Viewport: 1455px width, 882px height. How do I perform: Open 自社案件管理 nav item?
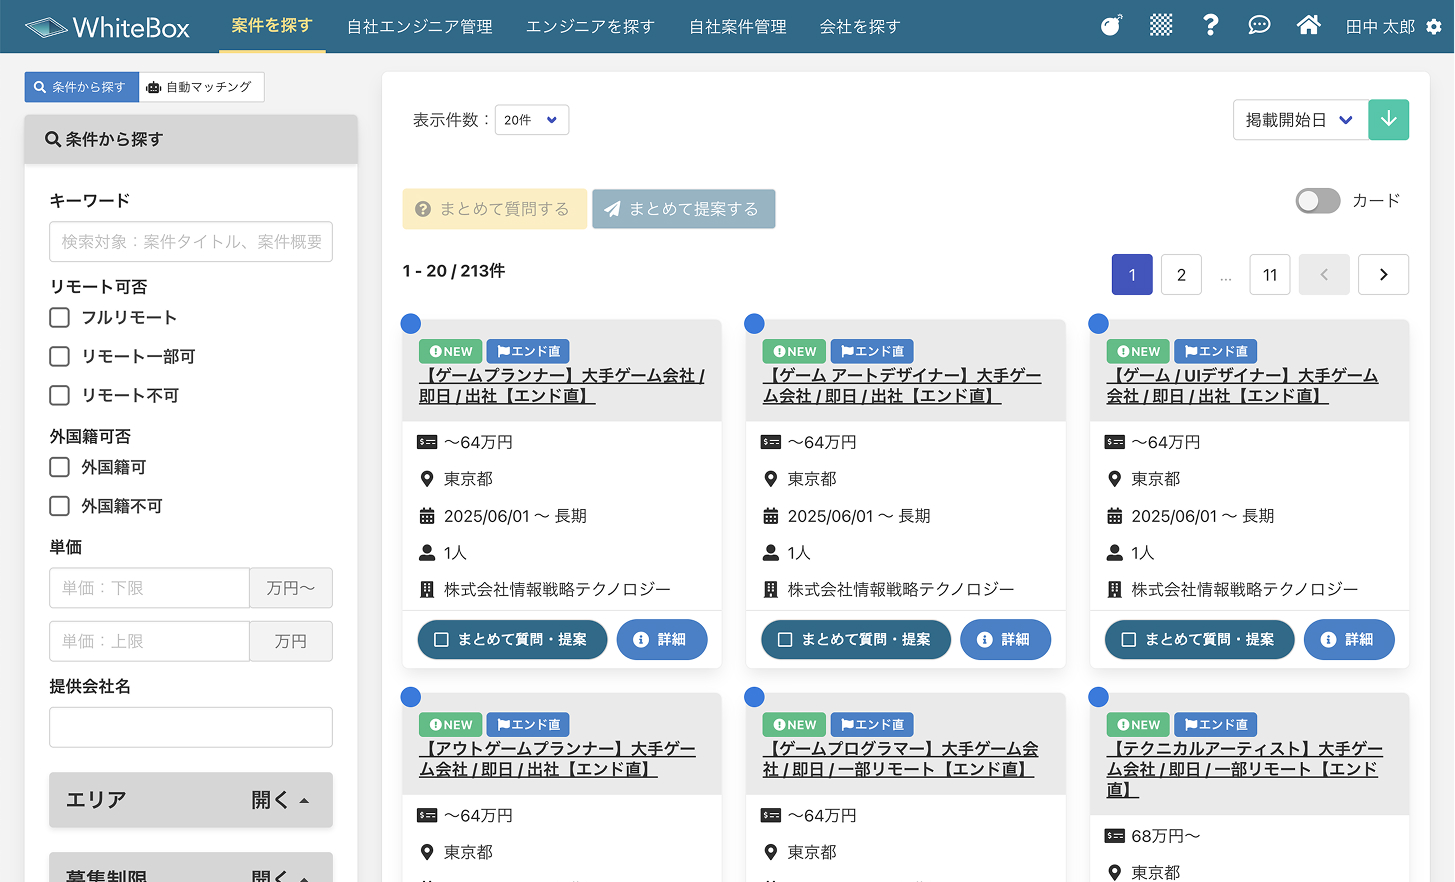738,27
